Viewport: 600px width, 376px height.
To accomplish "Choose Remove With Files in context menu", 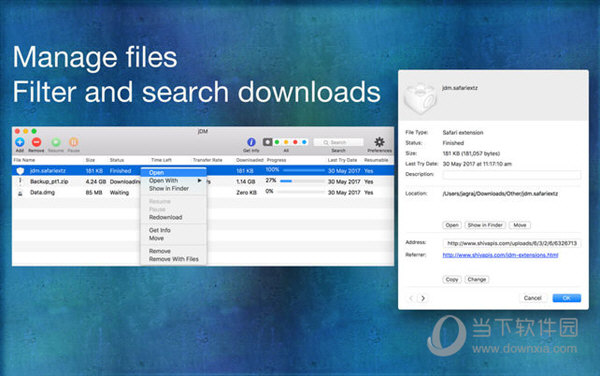I will click(174, 259).
